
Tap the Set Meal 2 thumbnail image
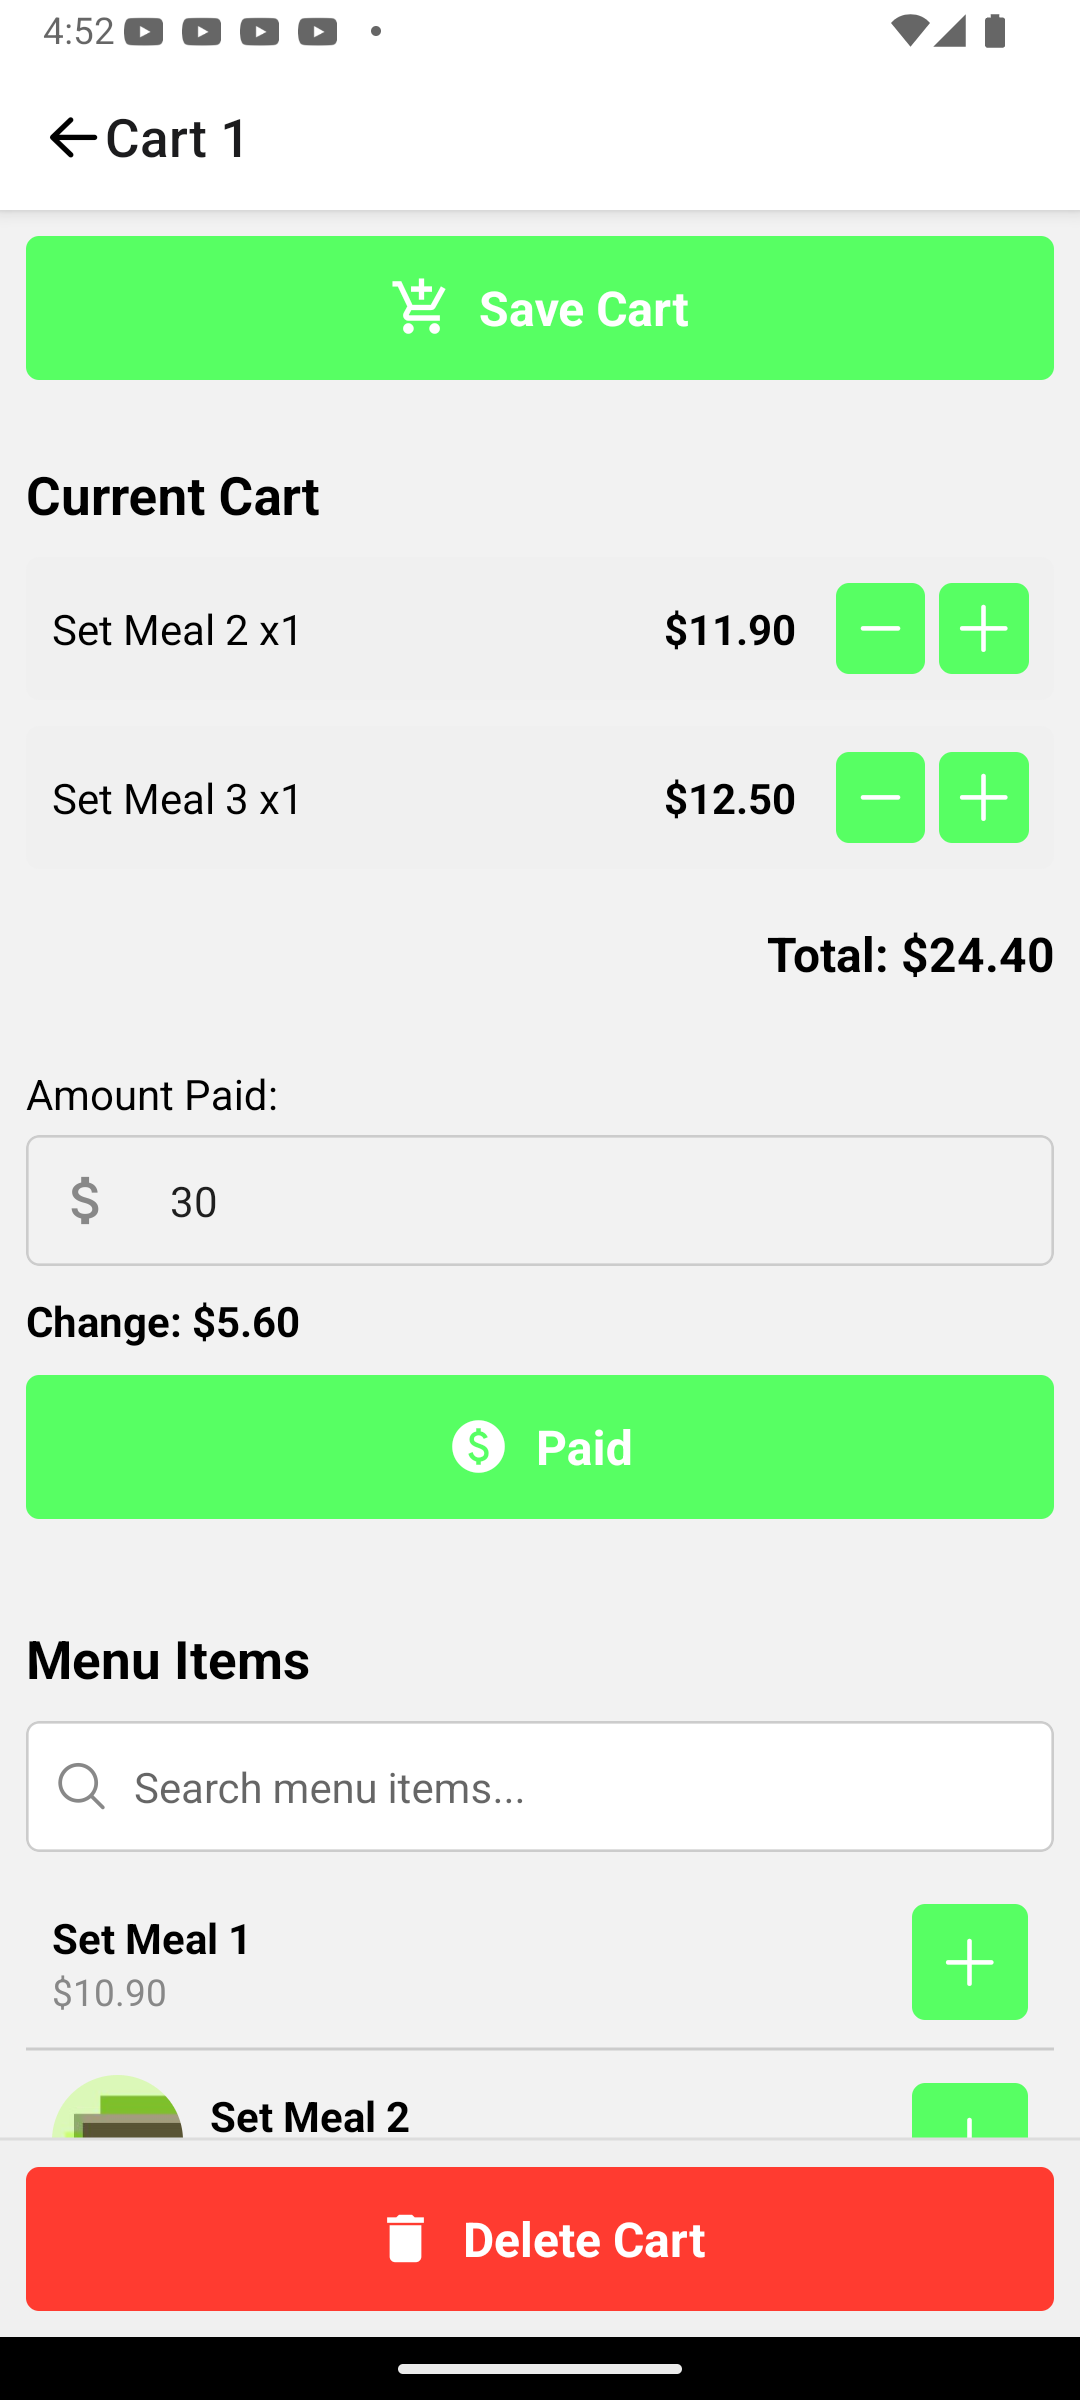tap(118, 2108)
